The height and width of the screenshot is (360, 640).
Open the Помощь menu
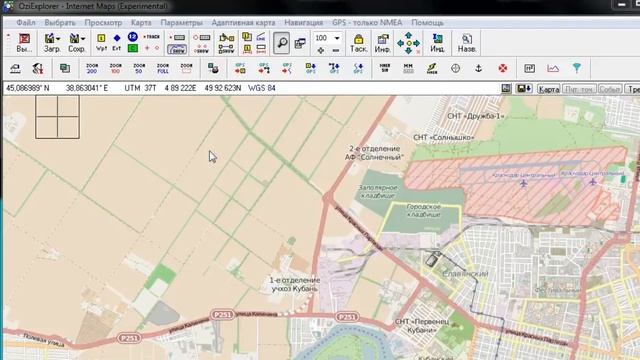[x=427, y=22]
